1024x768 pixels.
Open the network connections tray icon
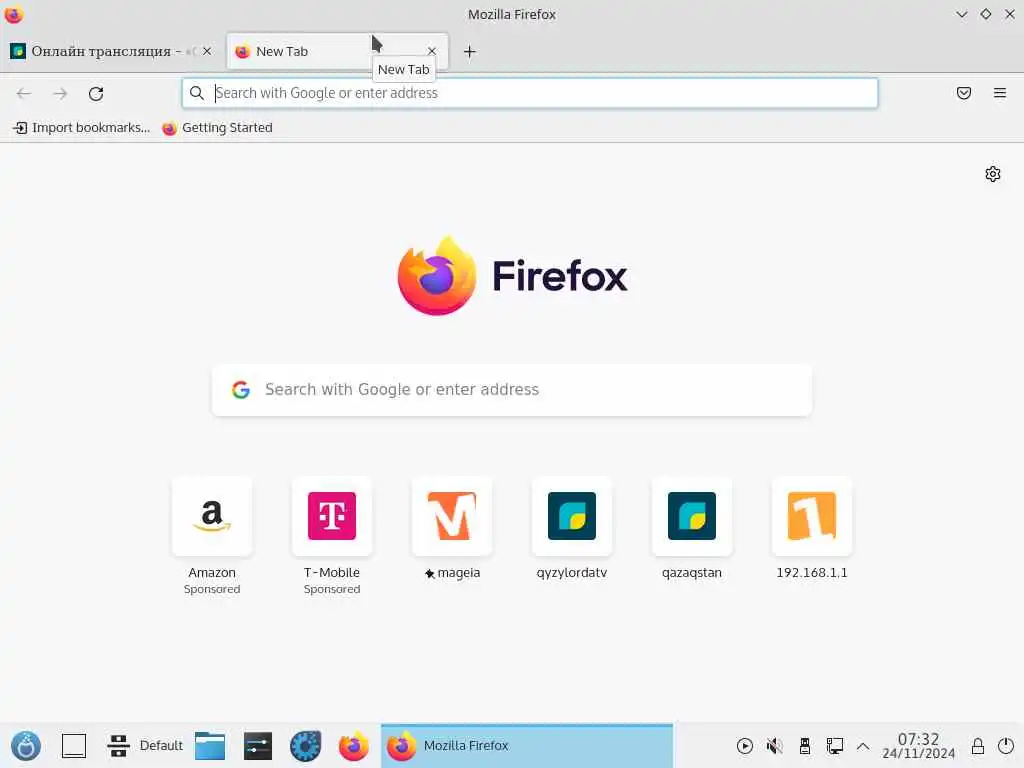(835, 746)
